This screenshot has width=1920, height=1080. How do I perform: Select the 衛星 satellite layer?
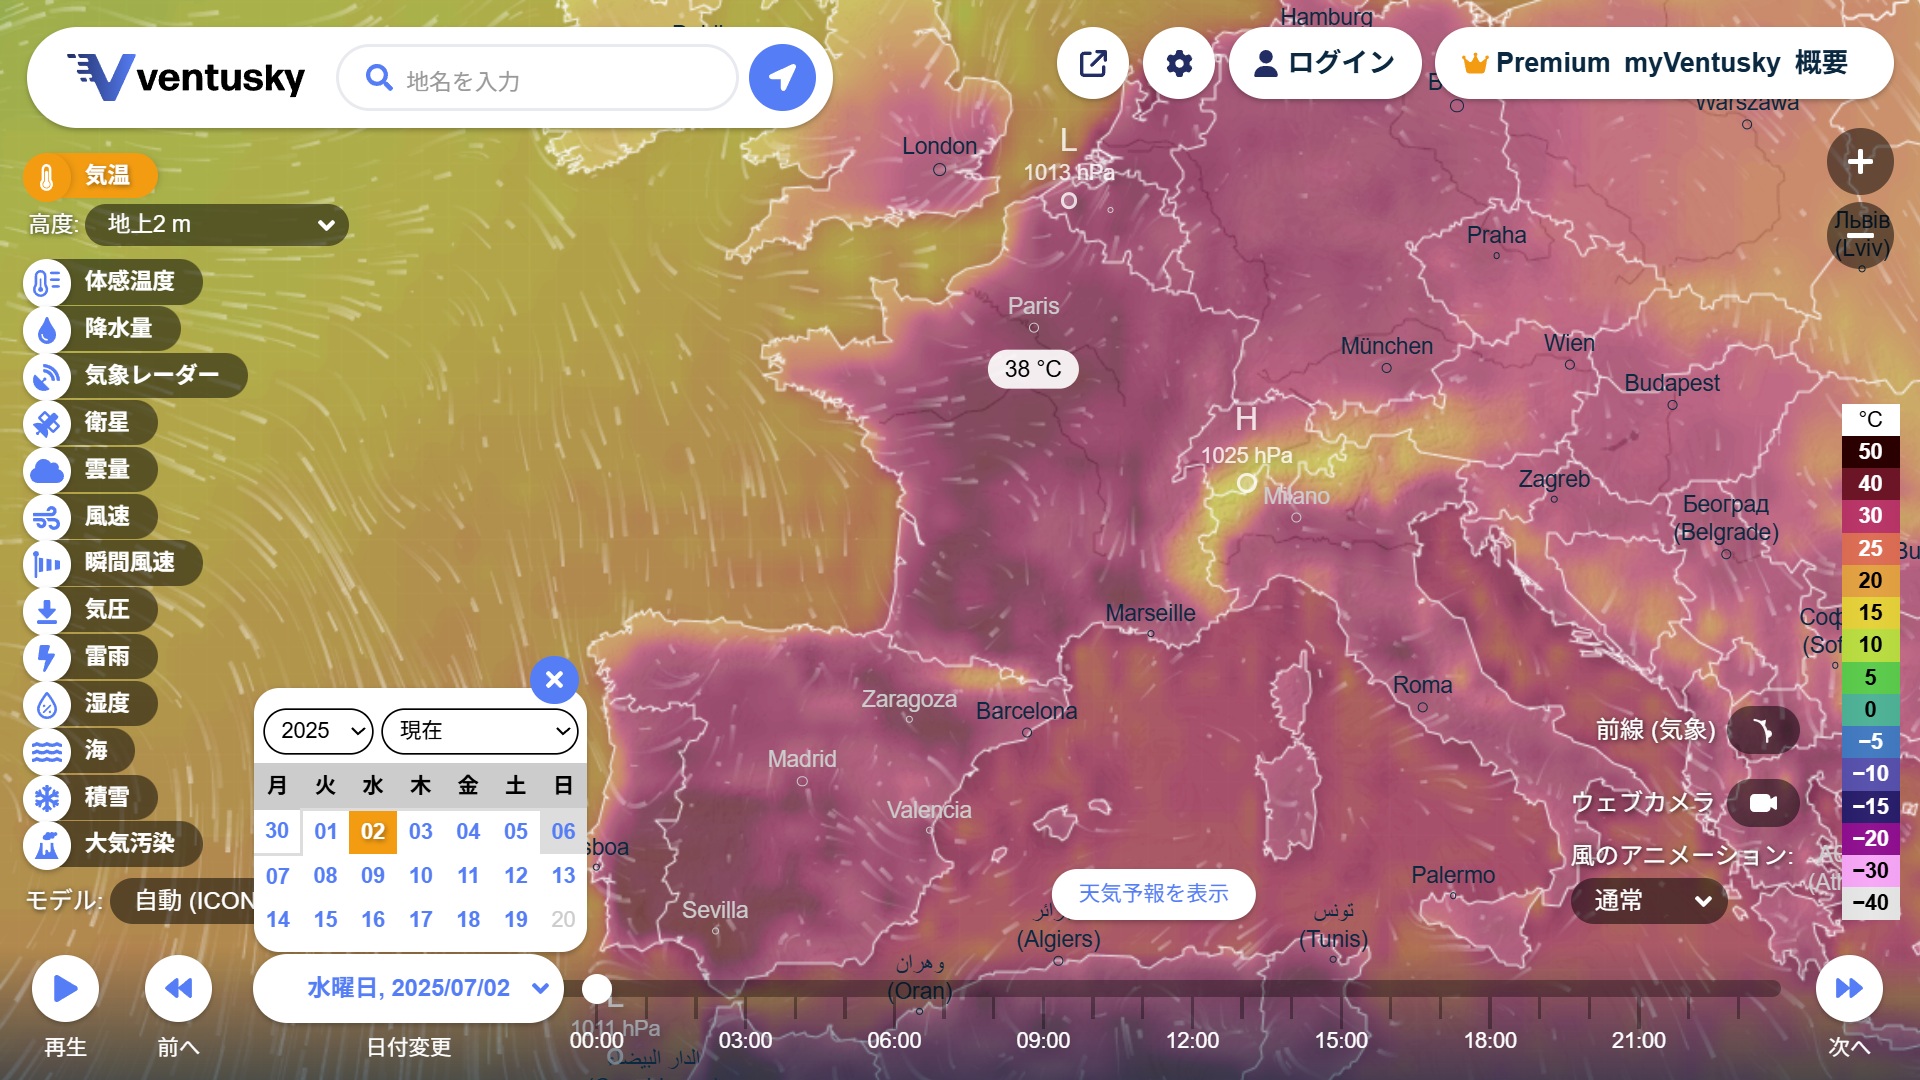pyautogui.click(x=90, y=423)
